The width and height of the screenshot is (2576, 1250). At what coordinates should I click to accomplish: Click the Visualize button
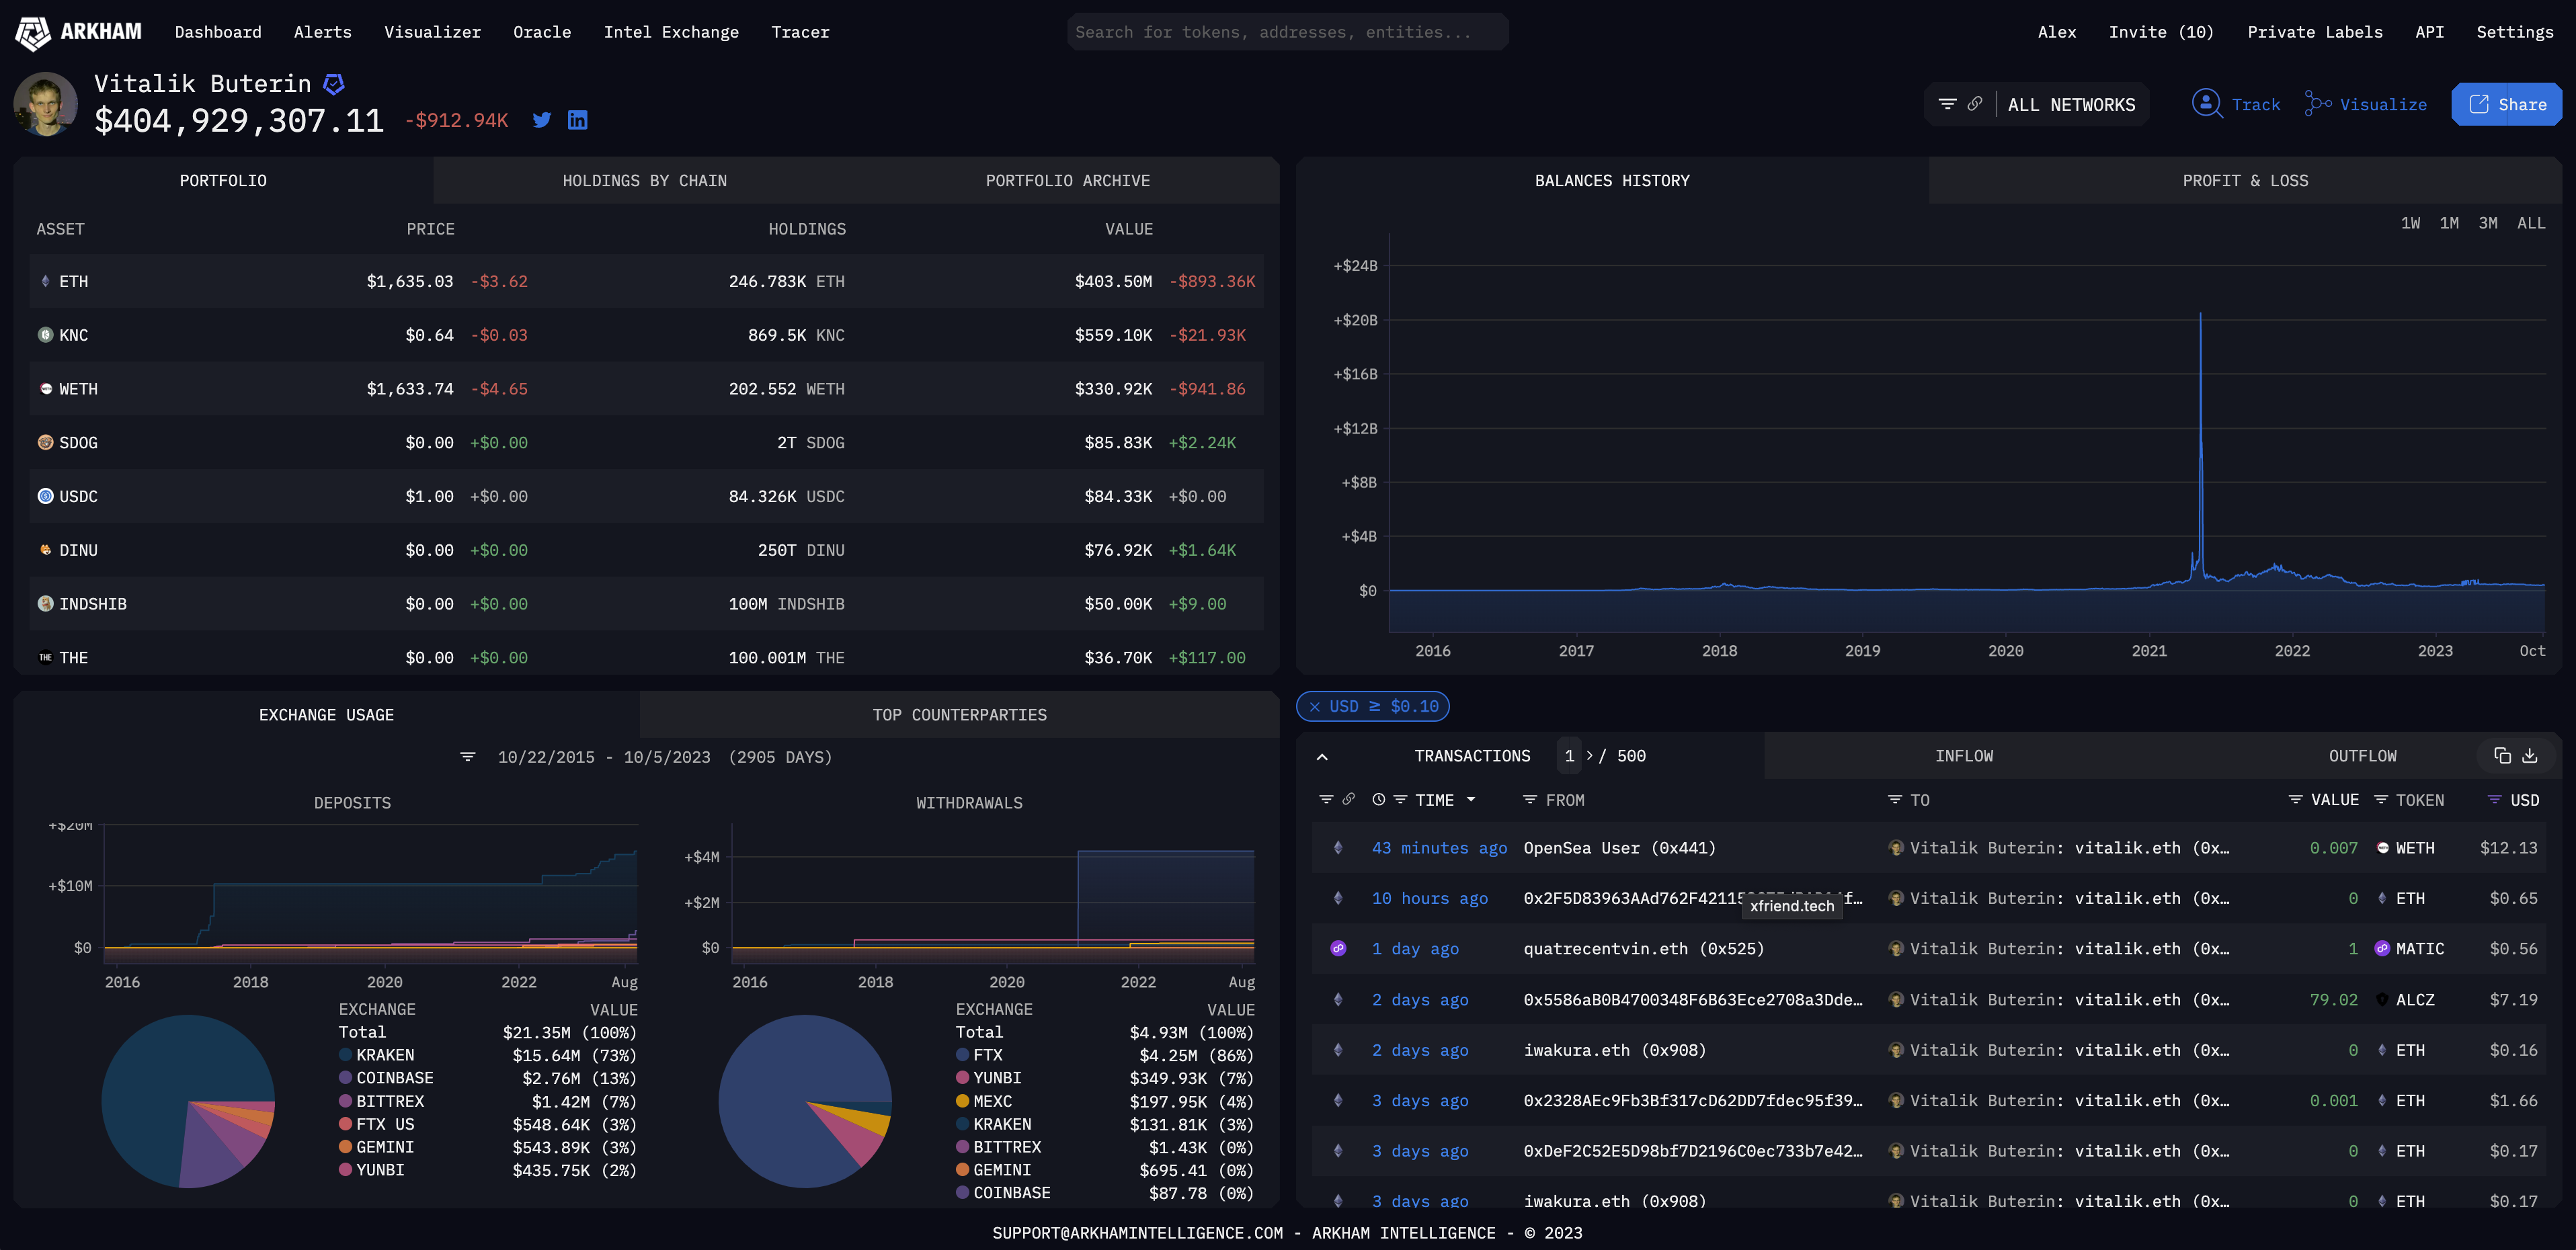click(2366, 104)
